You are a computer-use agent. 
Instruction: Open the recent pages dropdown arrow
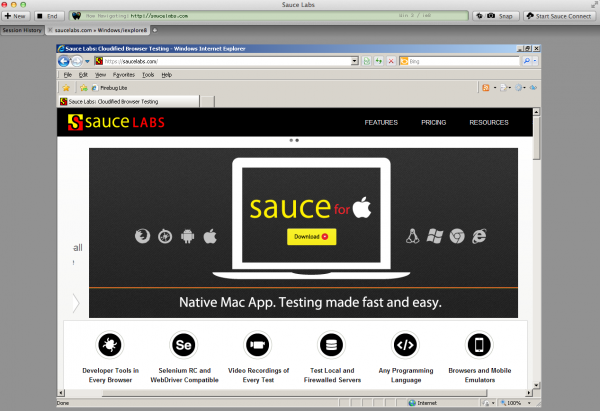[x=87, y=61]
